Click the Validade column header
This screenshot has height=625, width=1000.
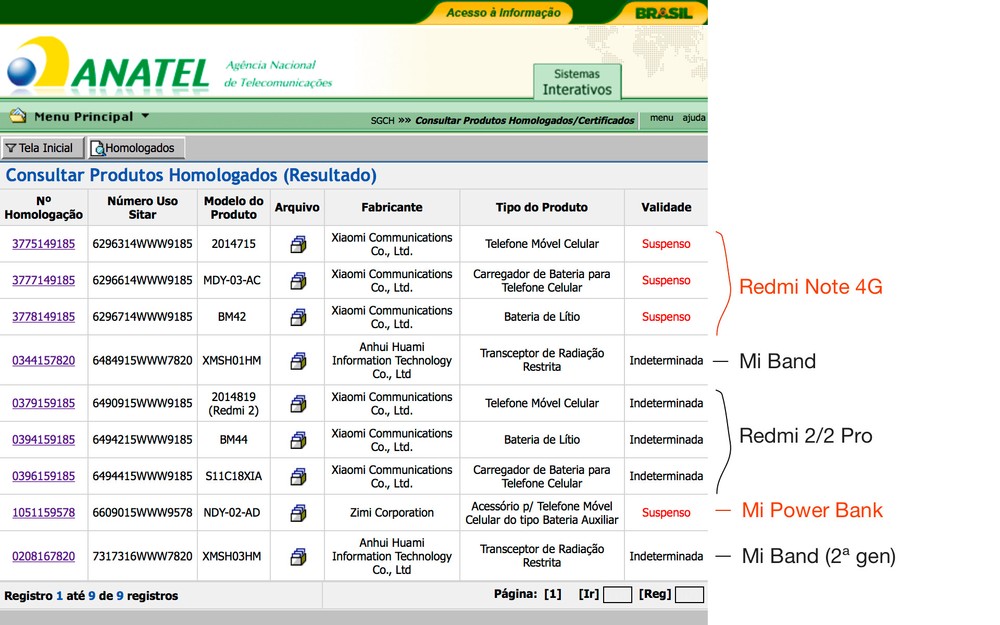tap(666, 208)
